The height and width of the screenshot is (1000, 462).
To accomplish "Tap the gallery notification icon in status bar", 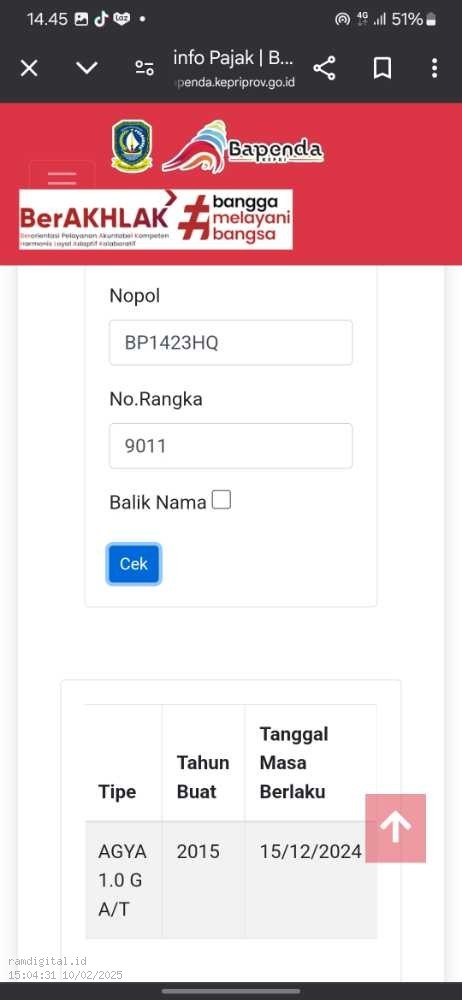I will 81,19.
